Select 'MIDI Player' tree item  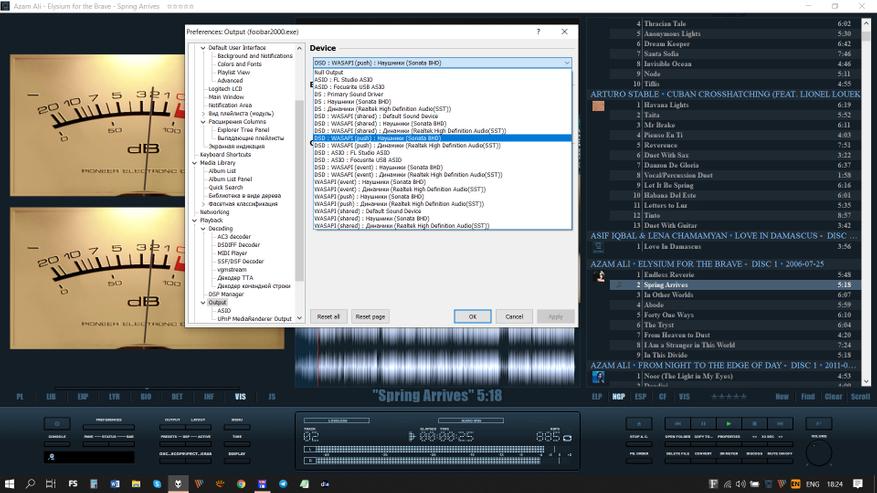[x=232, y=253]
